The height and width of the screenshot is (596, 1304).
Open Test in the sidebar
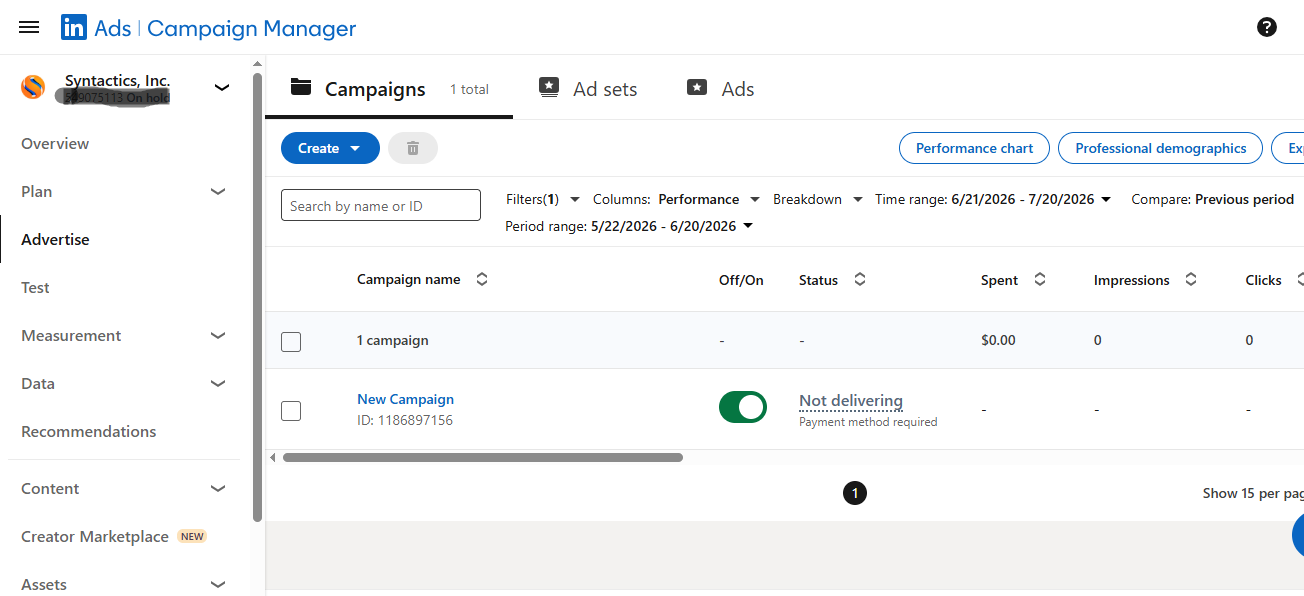click(x=35, y=288)
